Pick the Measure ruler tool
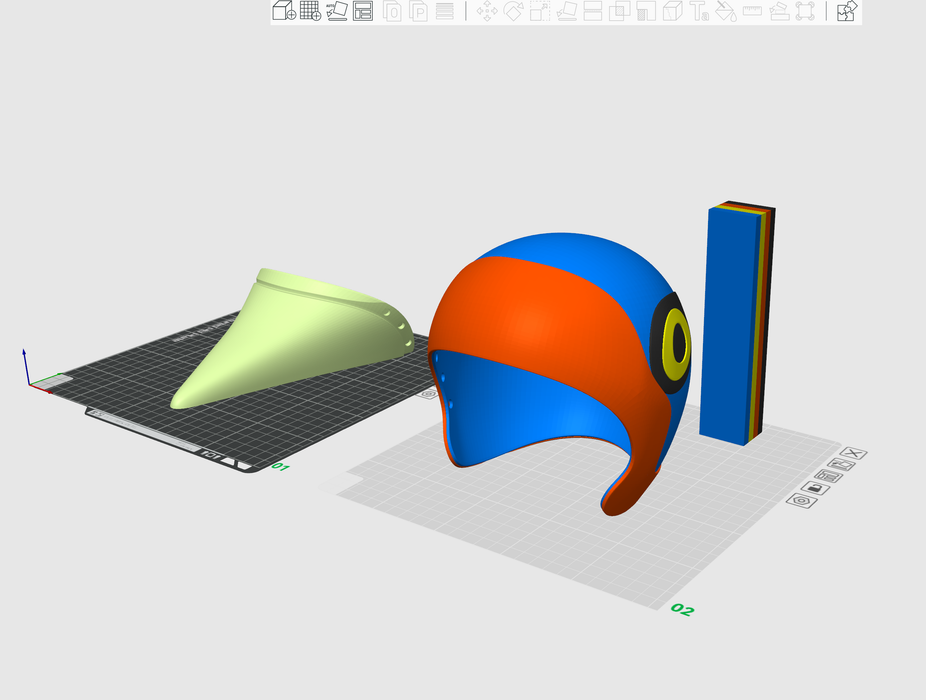 point(752,11)
